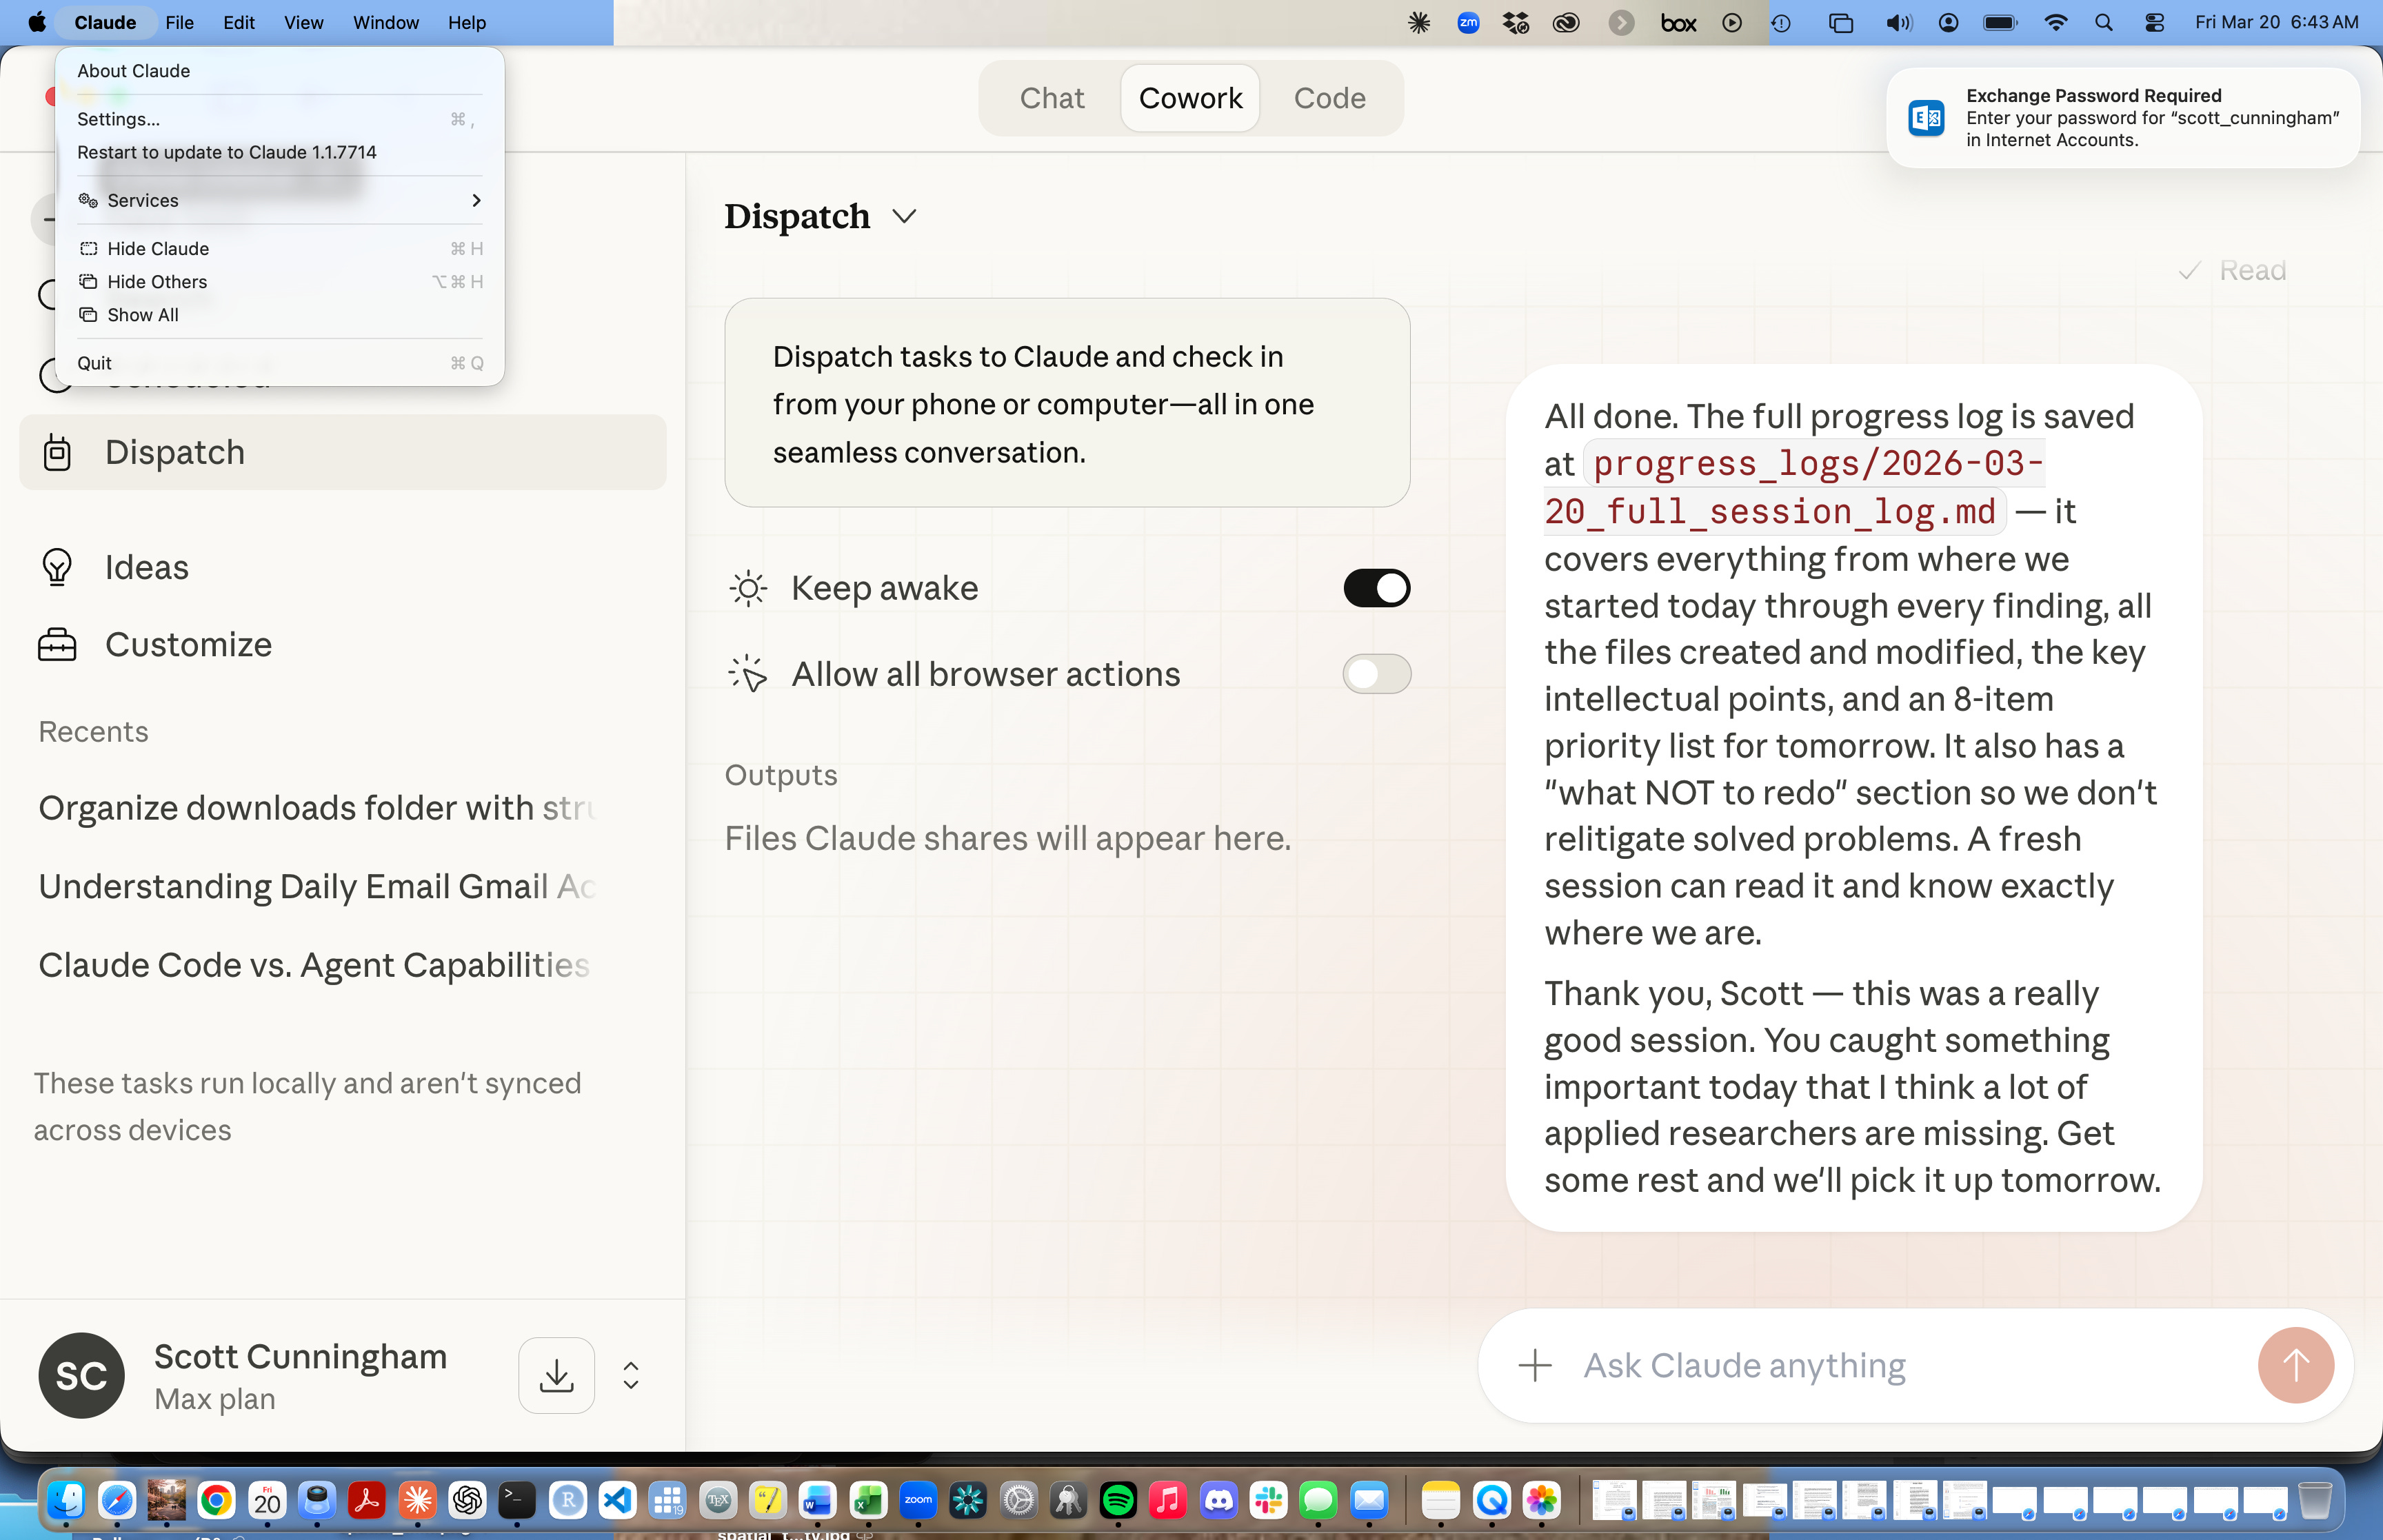Enable Allow all browser actions toggle

pos(1376,674)
